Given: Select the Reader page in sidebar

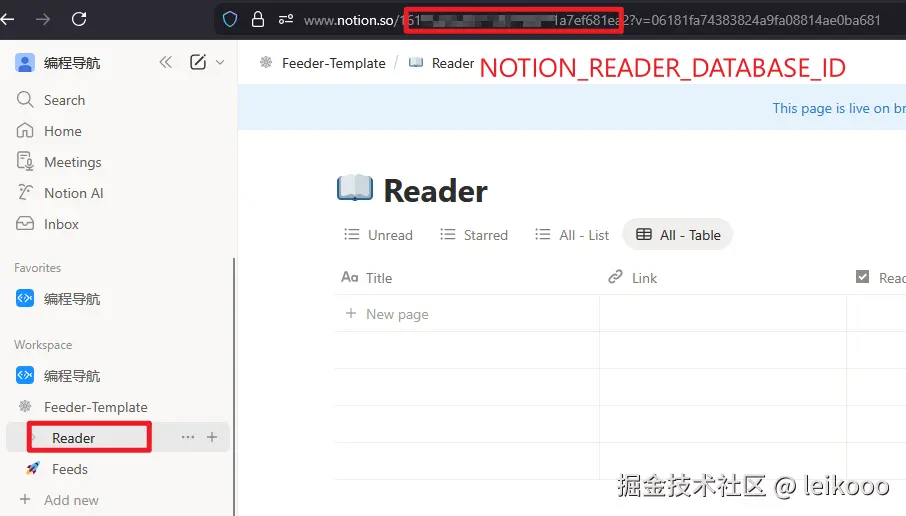Looking at the screenshot, I should point(73,438).
